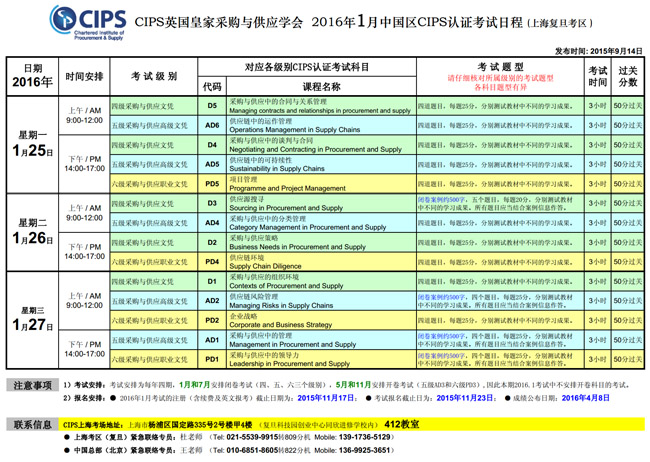Viewport: 650px width, 462px height.
Task: Click 'Business Needs in Procurement and Supply'
Action: pos(297,247)
